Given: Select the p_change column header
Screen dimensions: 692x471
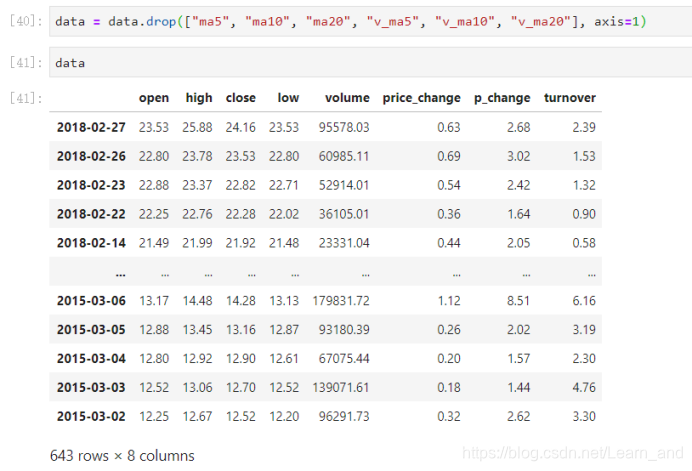Looking at the screenshot, I should [502, 98].
